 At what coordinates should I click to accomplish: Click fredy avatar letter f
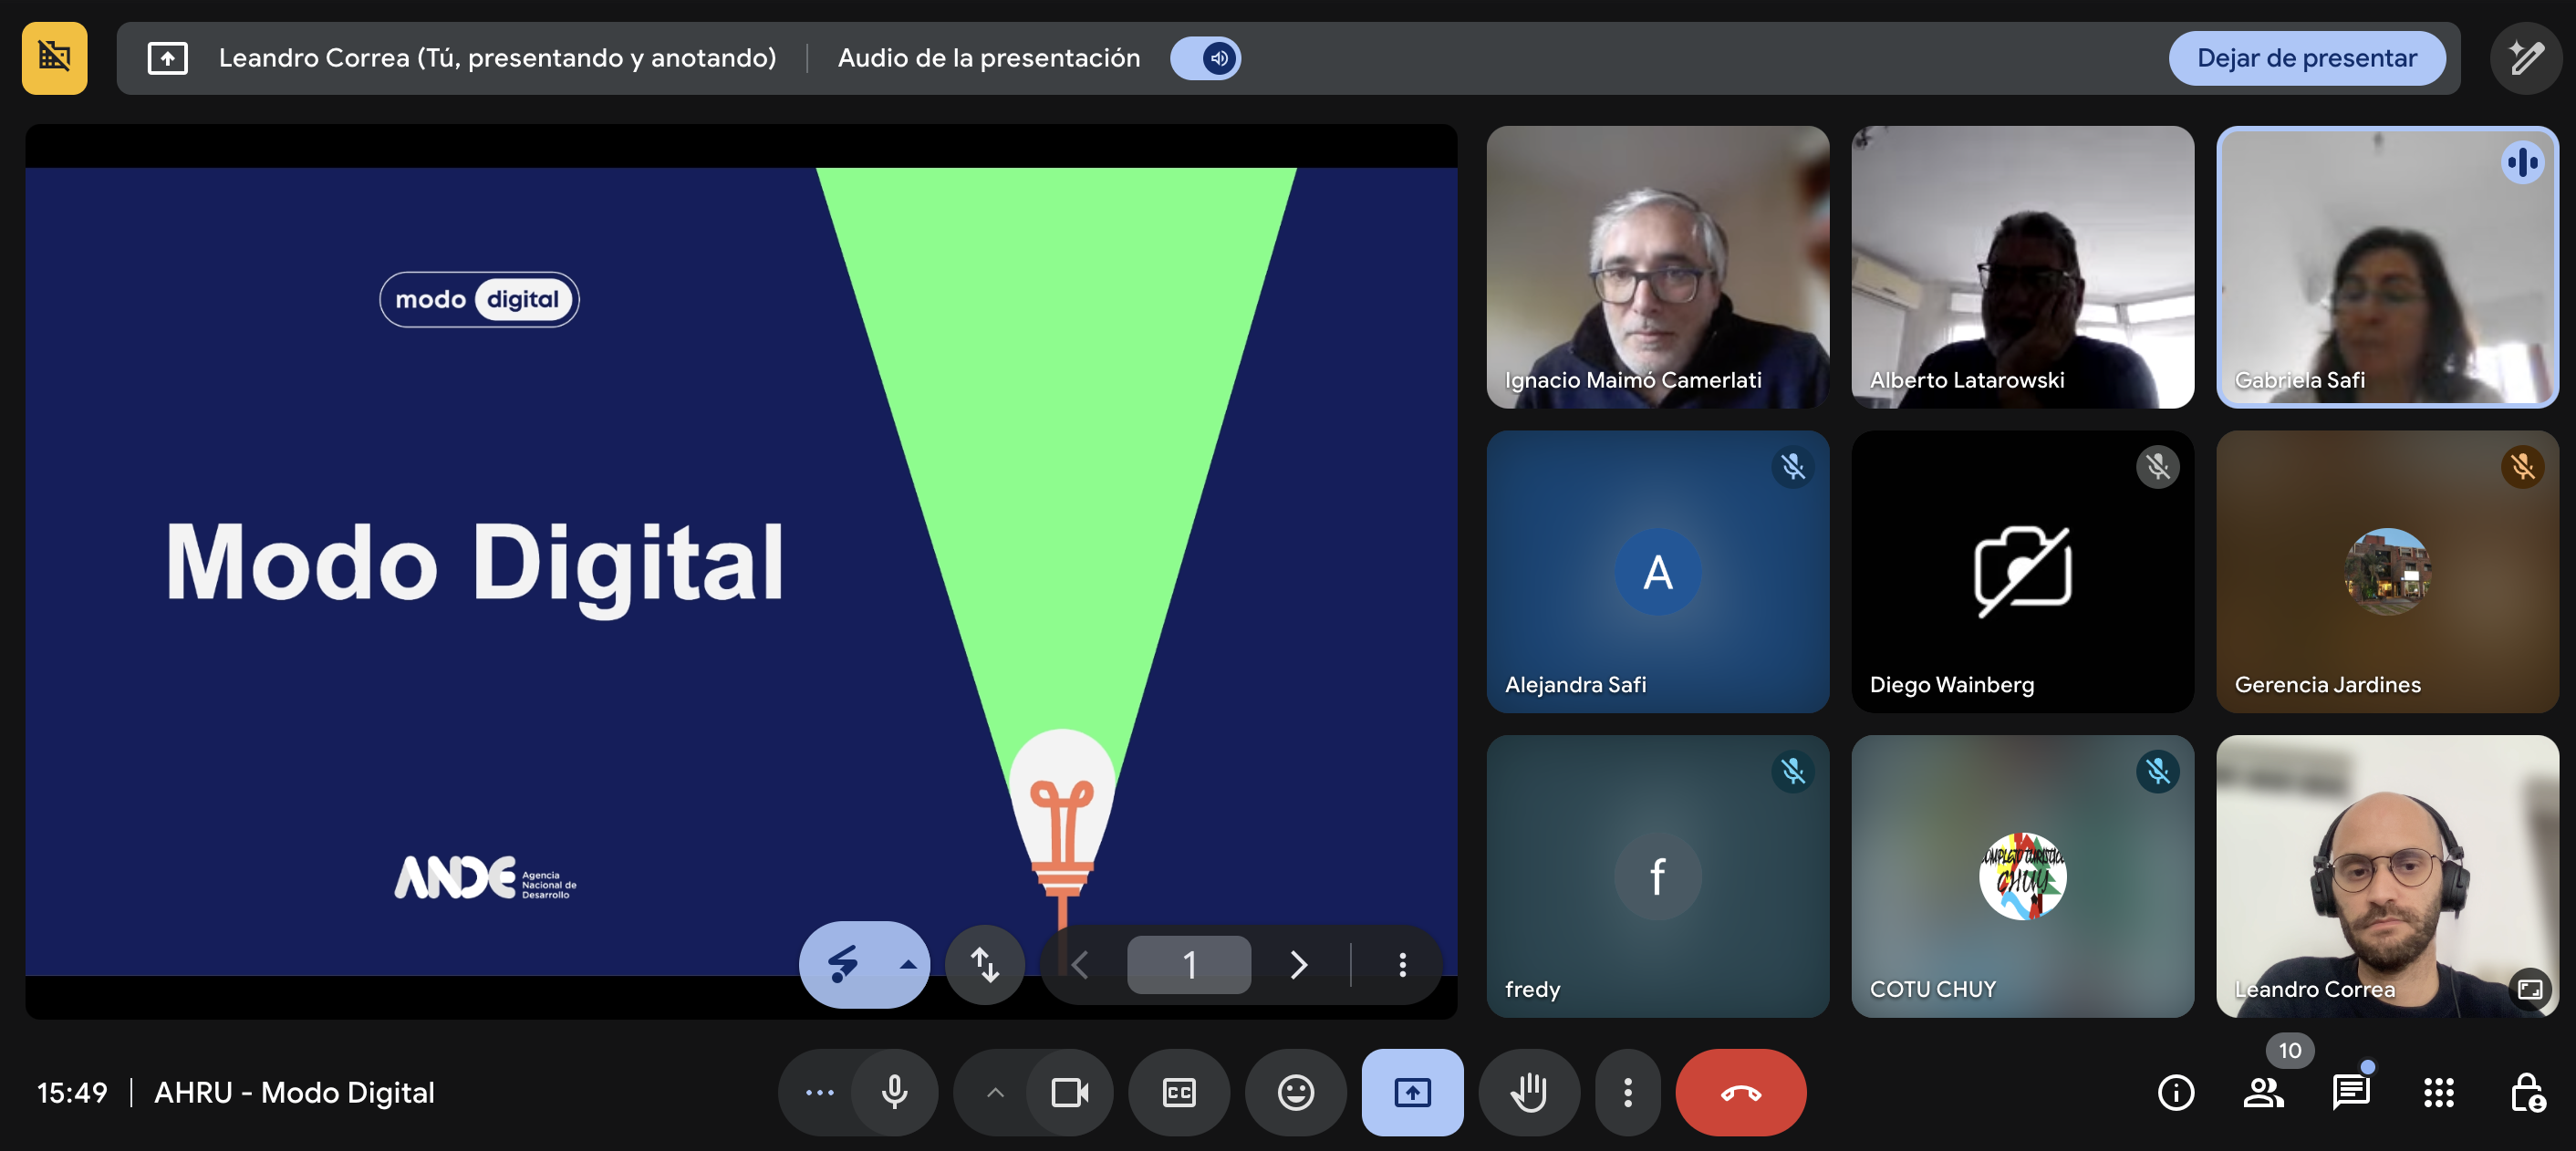click(1657, 876)
